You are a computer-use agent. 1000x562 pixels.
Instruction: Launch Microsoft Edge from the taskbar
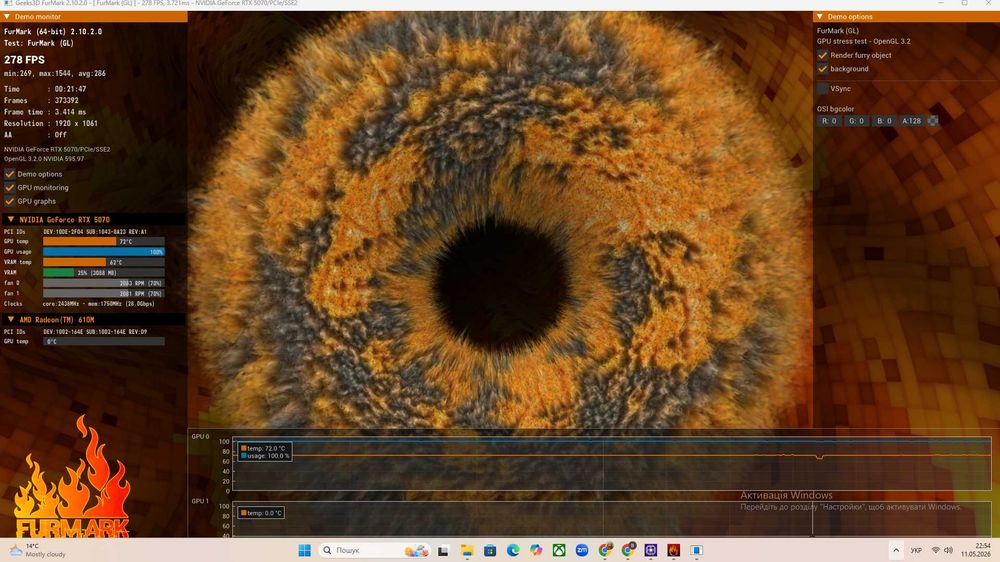[x=513, y=550]
